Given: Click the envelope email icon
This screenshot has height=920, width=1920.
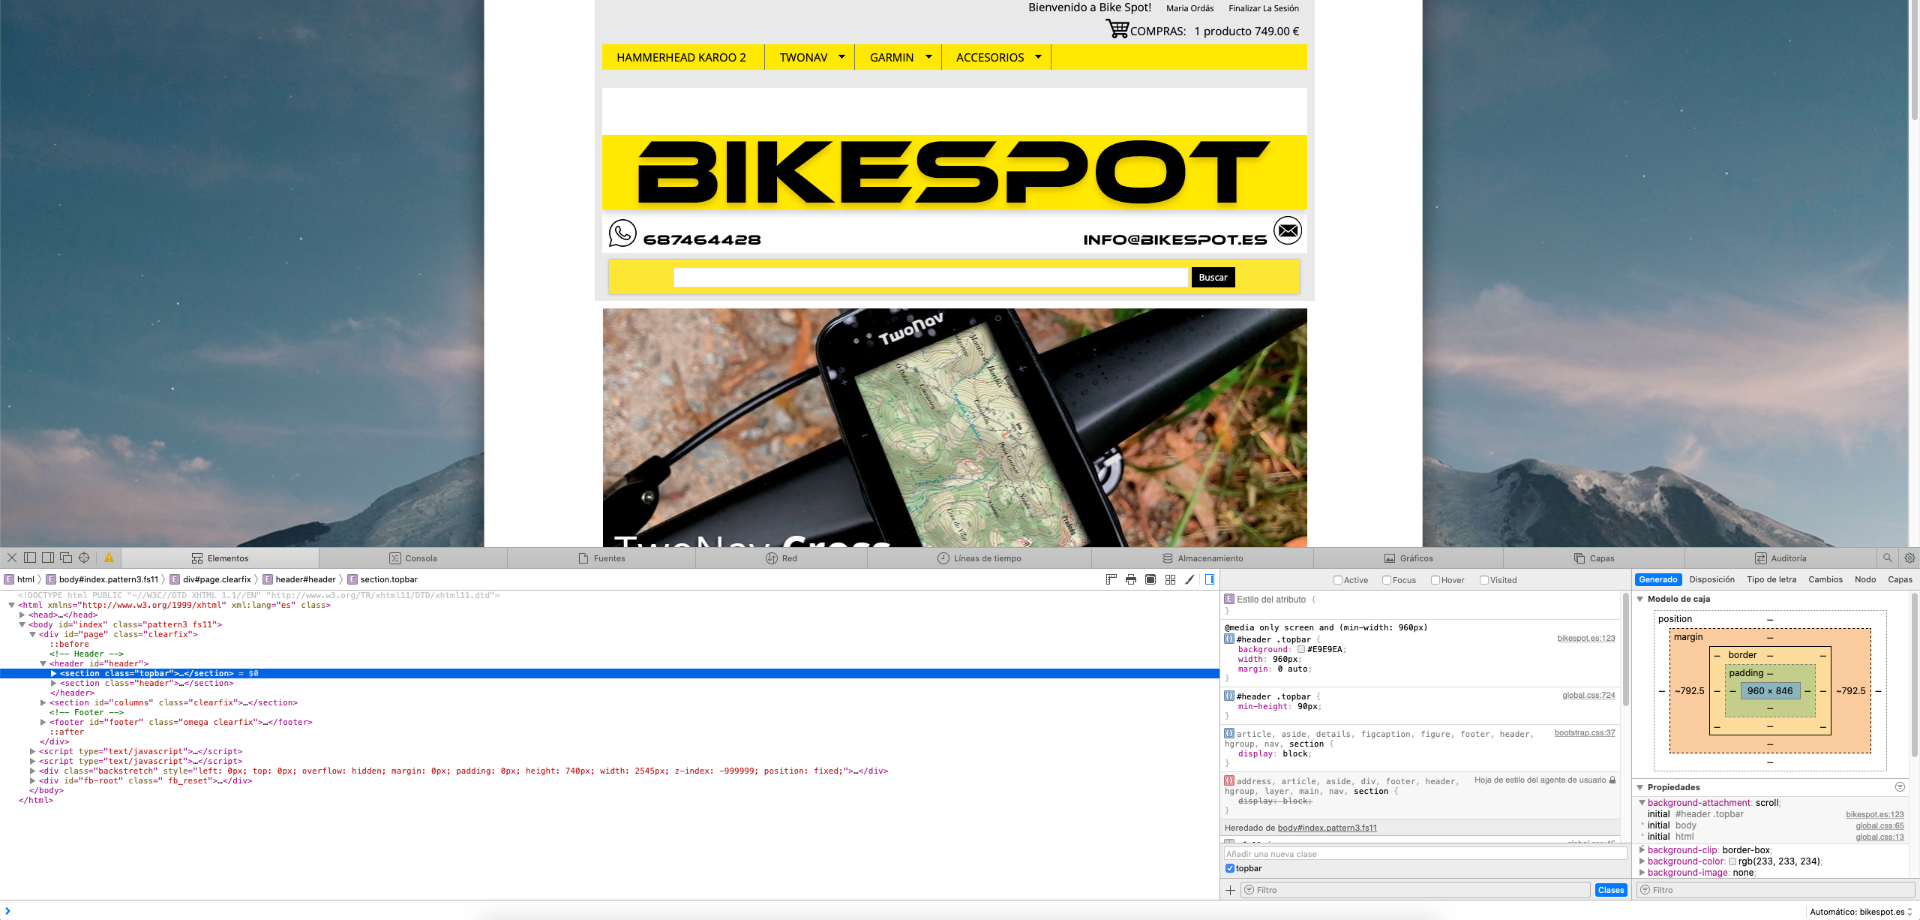Looking at the screenshot, I should click(1288, 231).
